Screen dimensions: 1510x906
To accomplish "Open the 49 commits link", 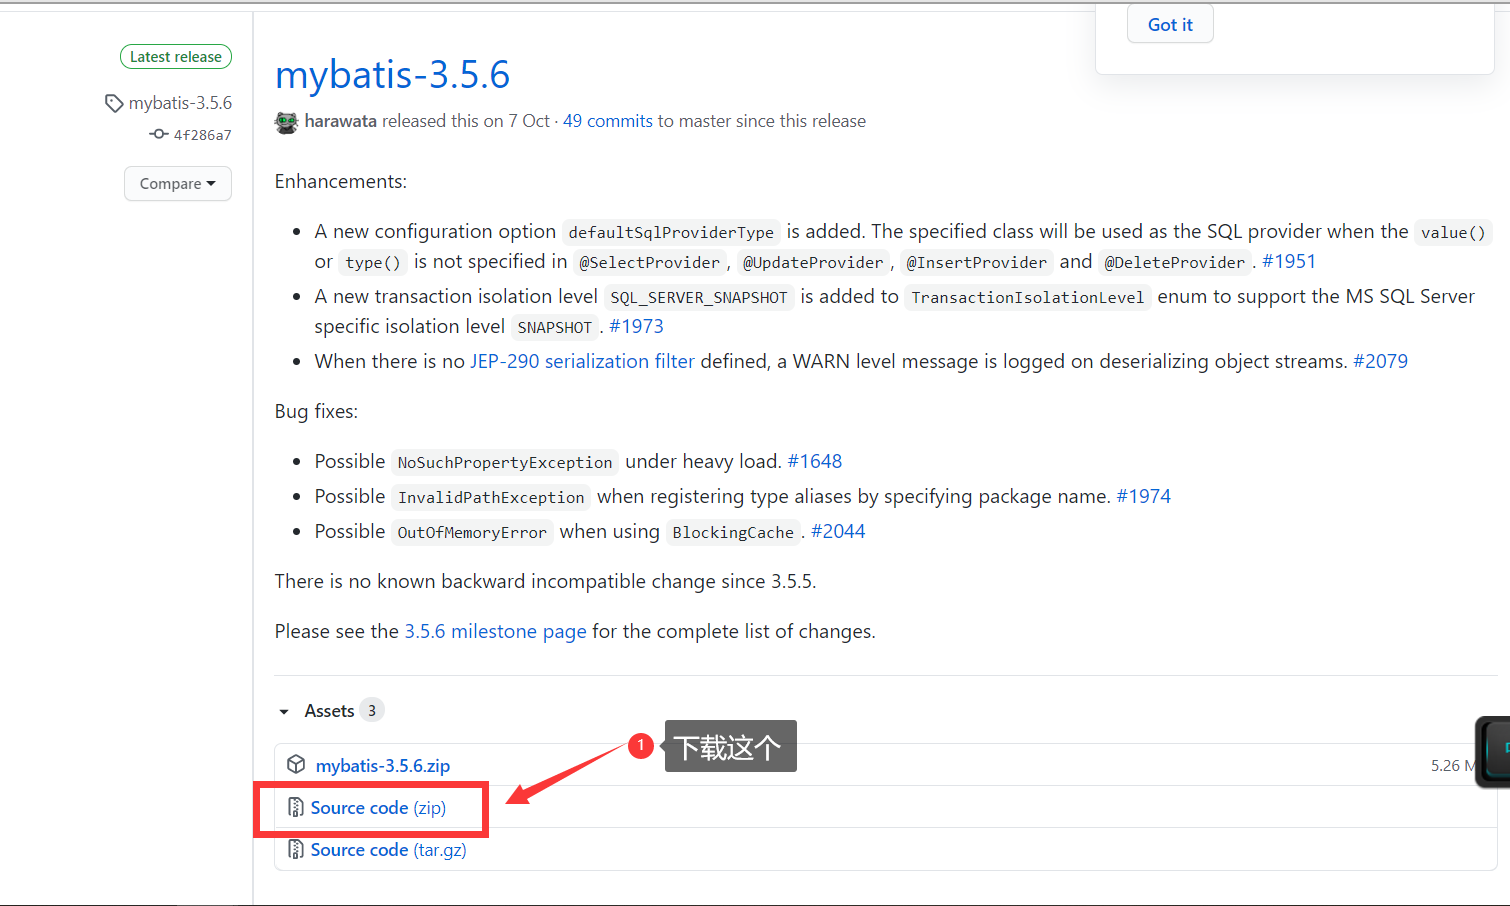I will coord(608,121).
